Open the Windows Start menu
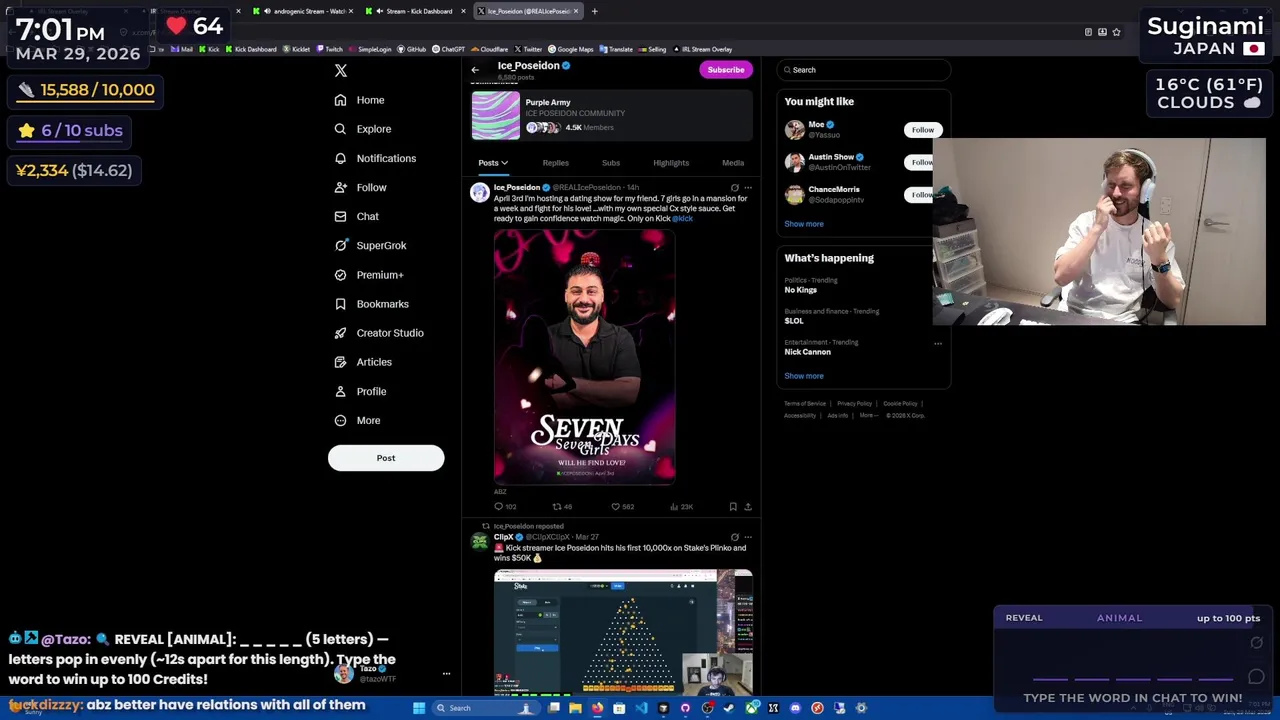 click(419, 708)
